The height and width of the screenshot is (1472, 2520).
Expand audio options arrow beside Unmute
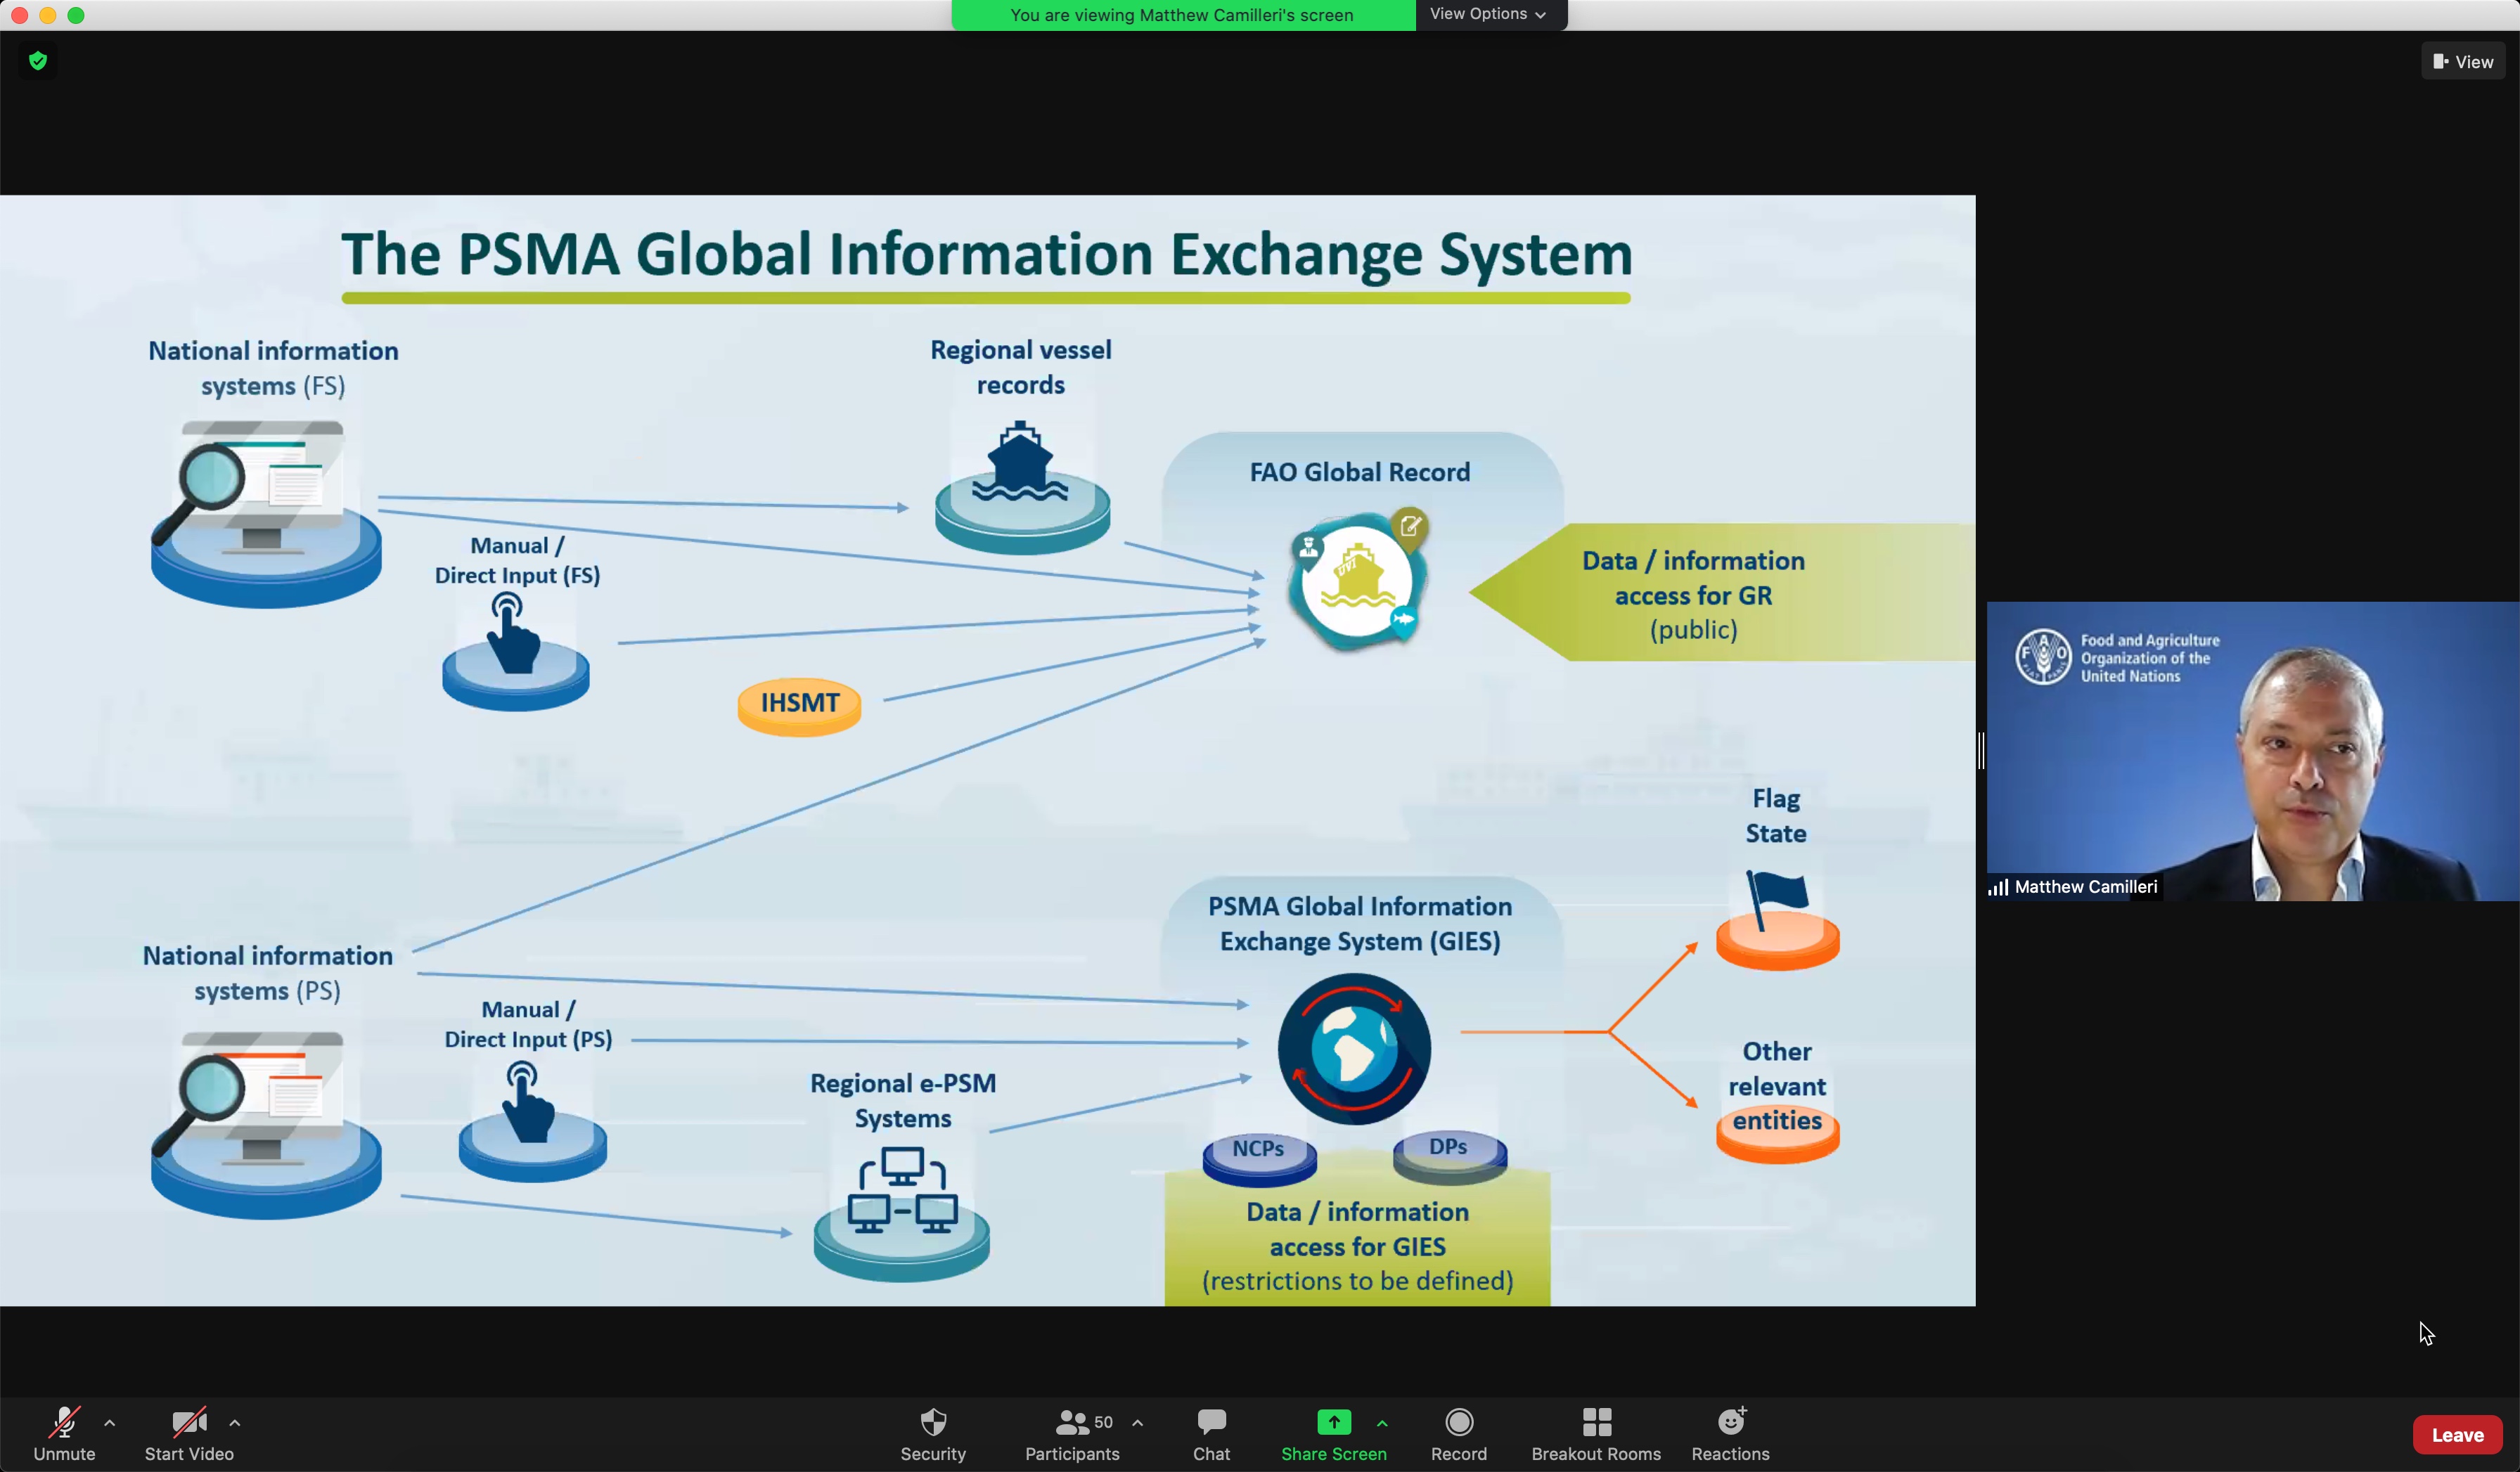click(x=110, y=1422)
